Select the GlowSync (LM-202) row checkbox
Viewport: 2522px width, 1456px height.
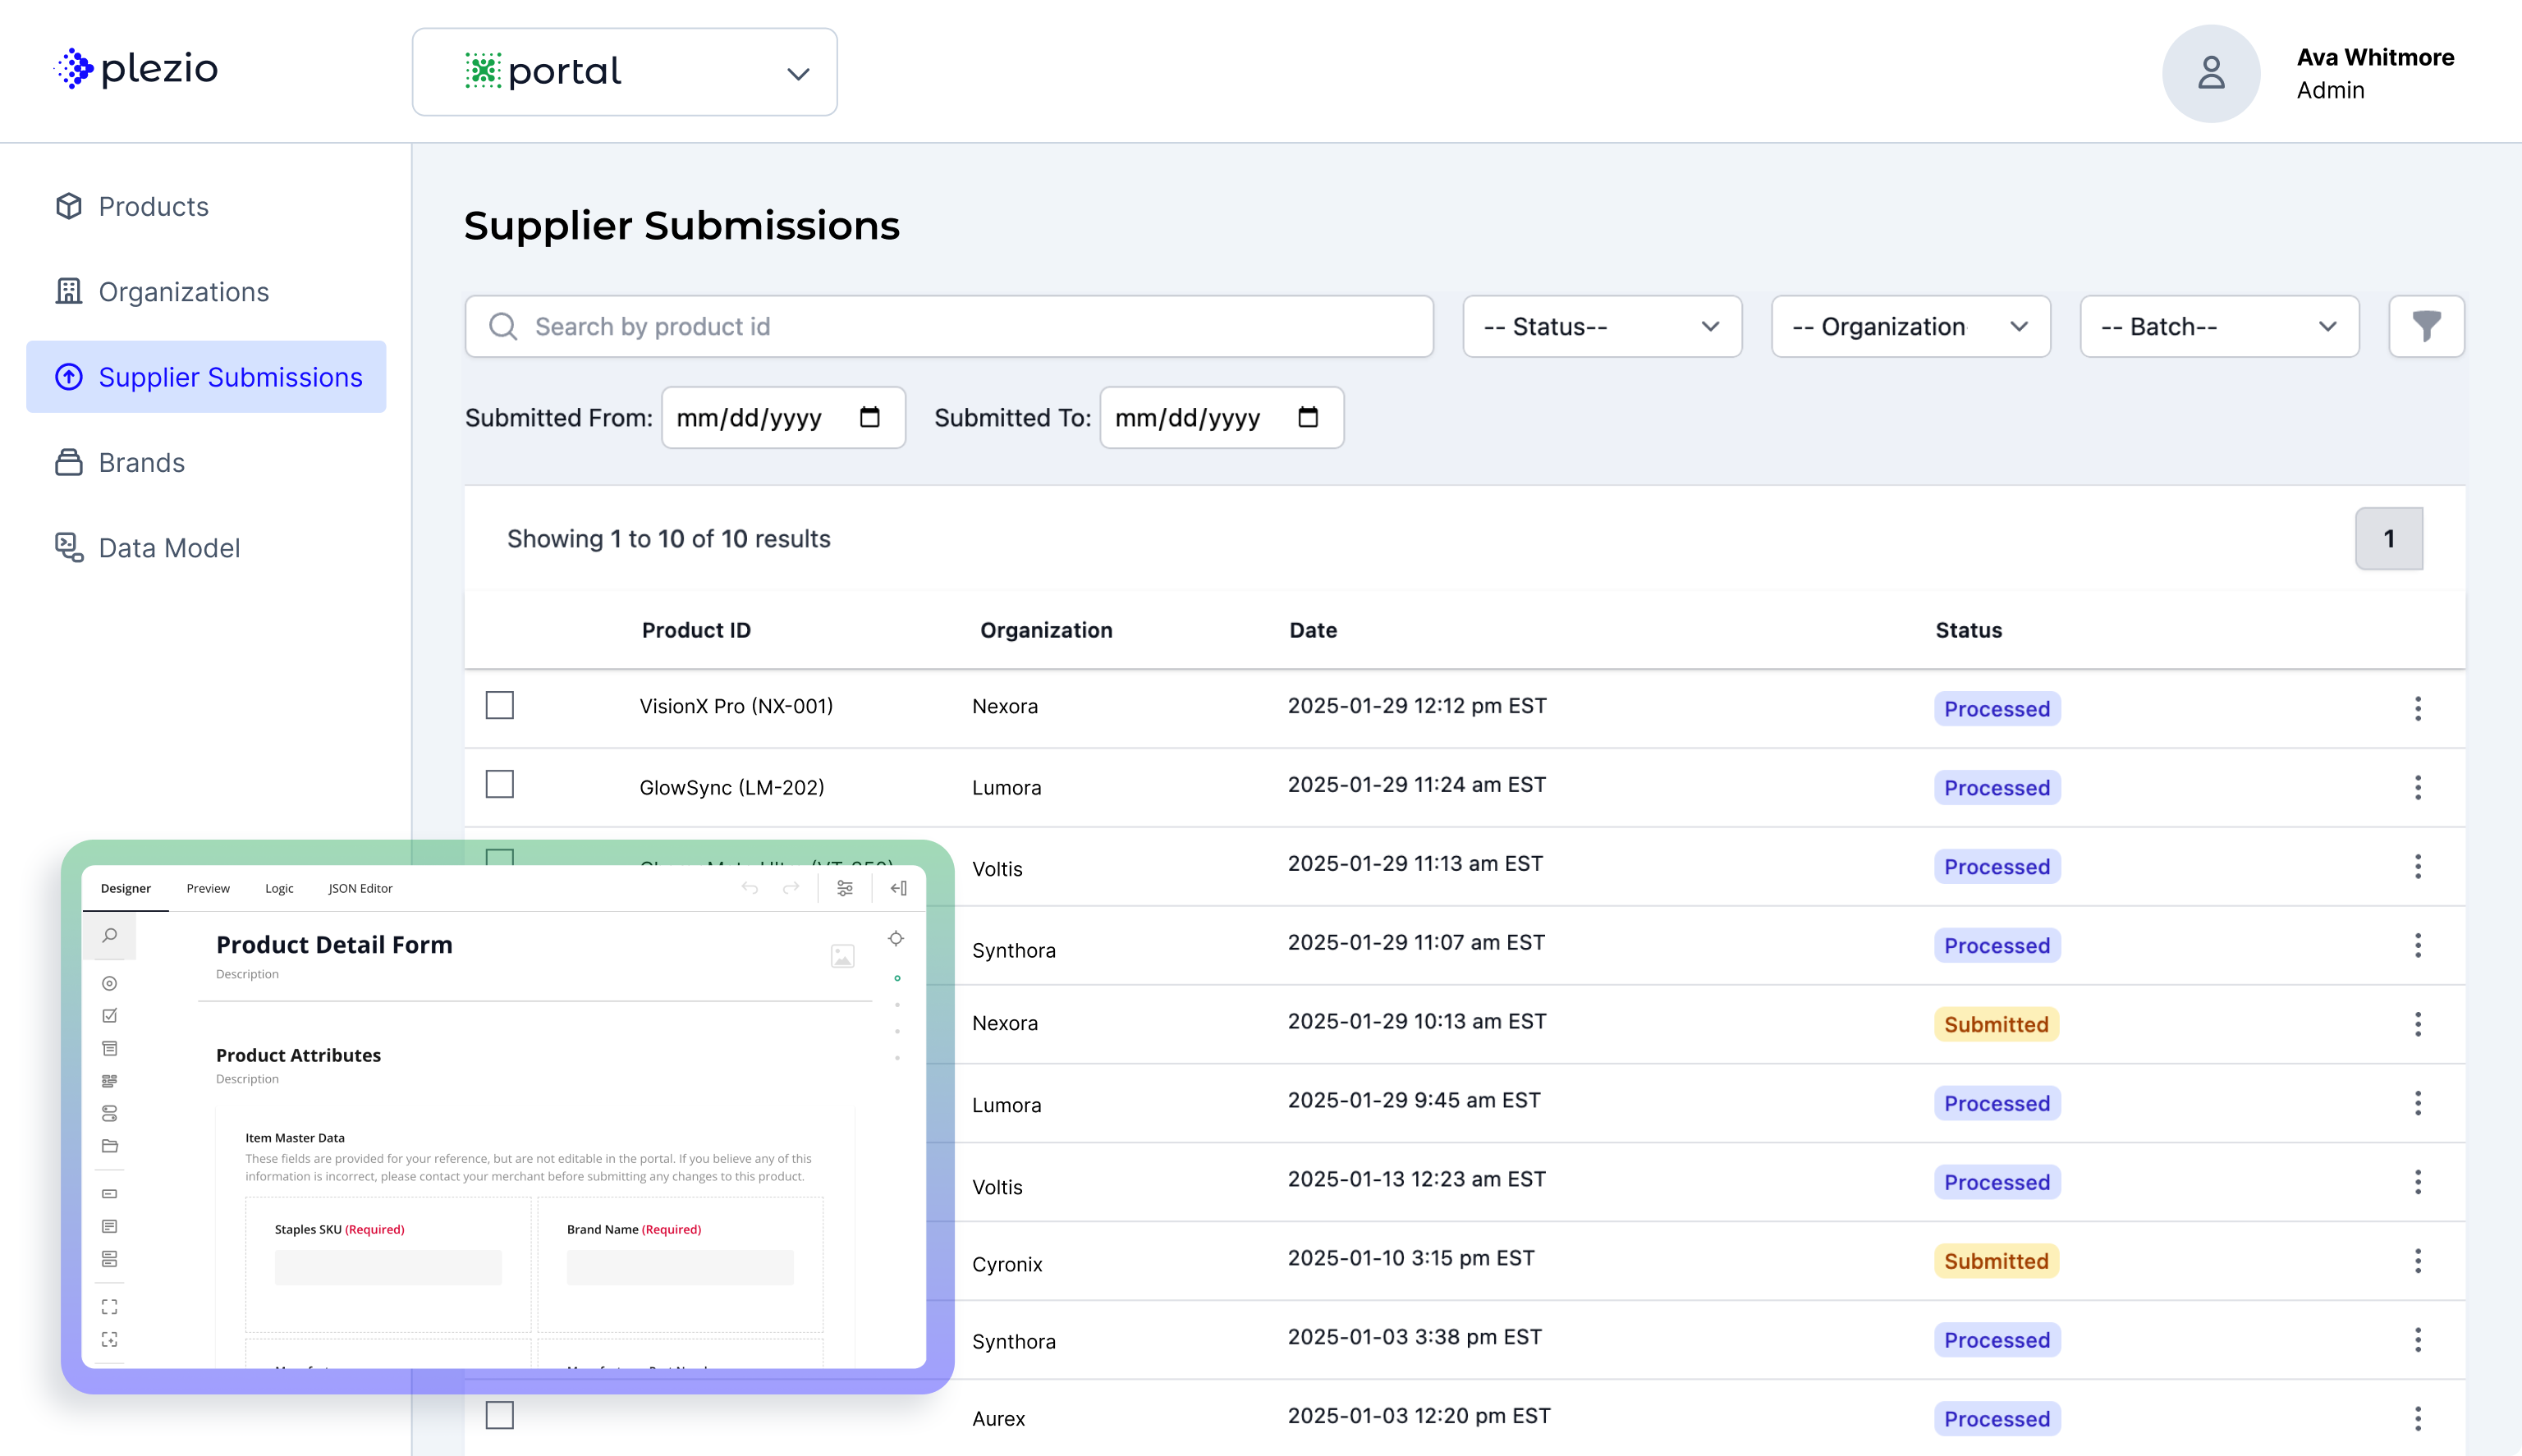coord(500,784)
